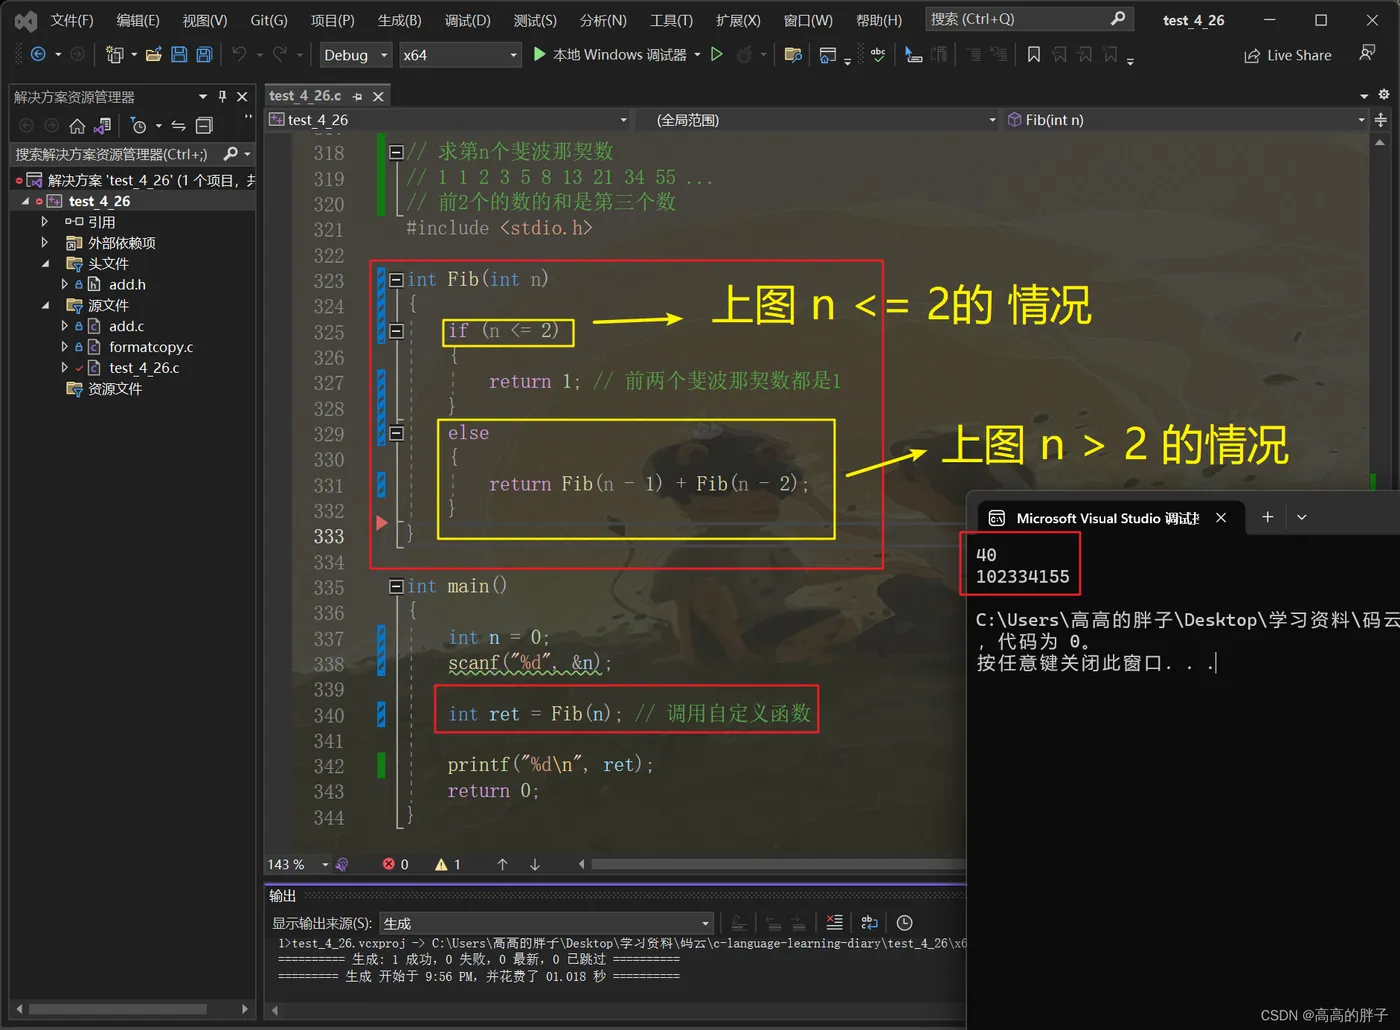The height and width of the screenshot is (1030, 1400).
Task: Collapse the 源文件 folder node
Action: coord(45,305)
